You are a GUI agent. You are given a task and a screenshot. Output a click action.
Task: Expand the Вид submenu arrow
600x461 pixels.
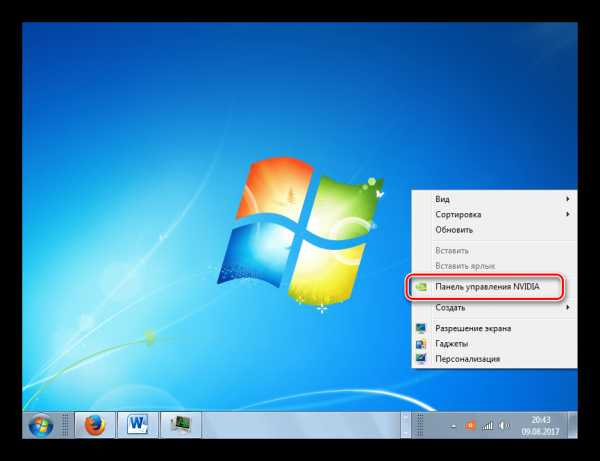[x=567, y=199]
